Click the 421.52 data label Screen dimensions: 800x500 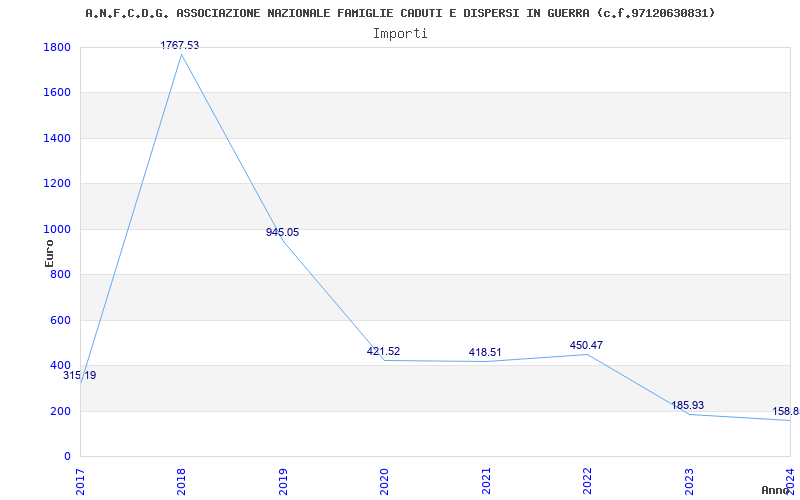(383, 352)
